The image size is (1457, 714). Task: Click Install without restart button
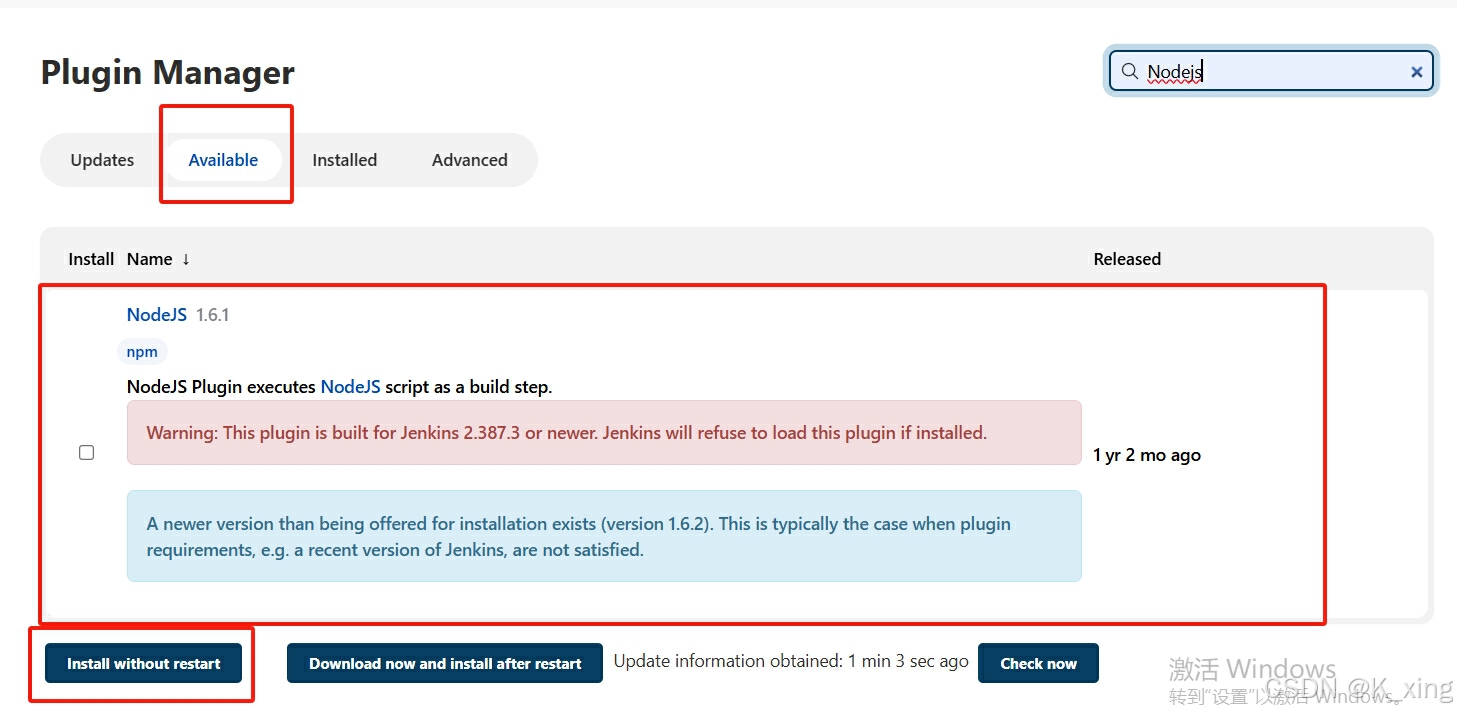click(x=144, y=663)
